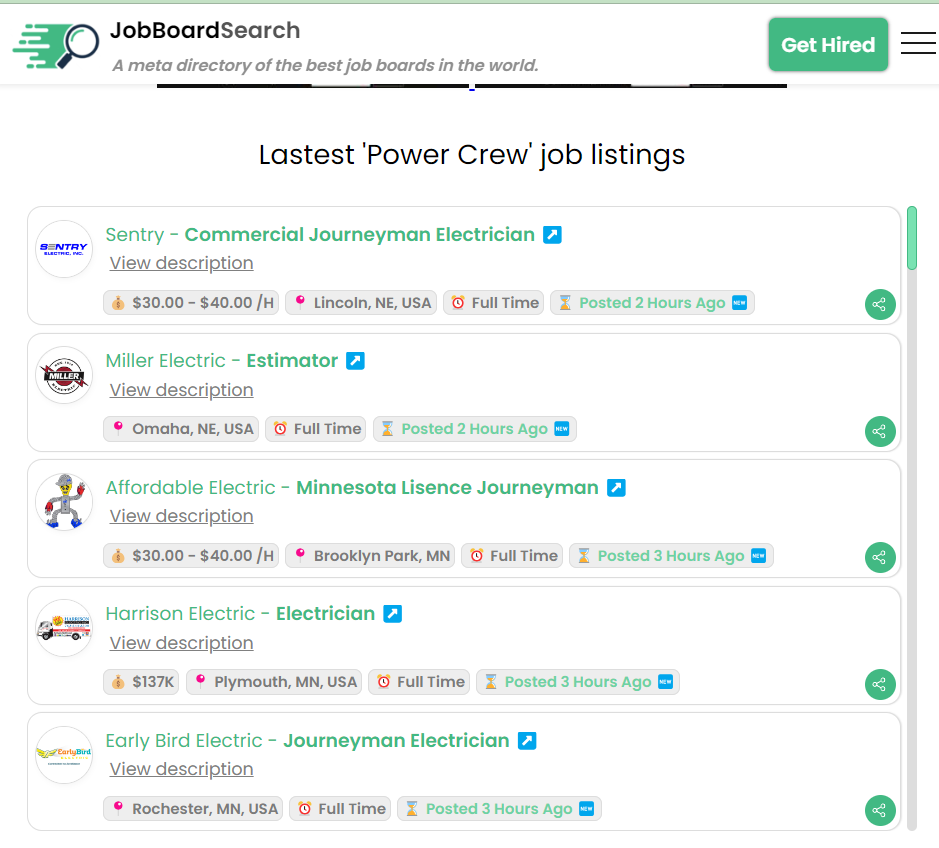
Task: Click Sentry's $30.00 - $40.00 /H salary tag
Action: click(191, 303)
